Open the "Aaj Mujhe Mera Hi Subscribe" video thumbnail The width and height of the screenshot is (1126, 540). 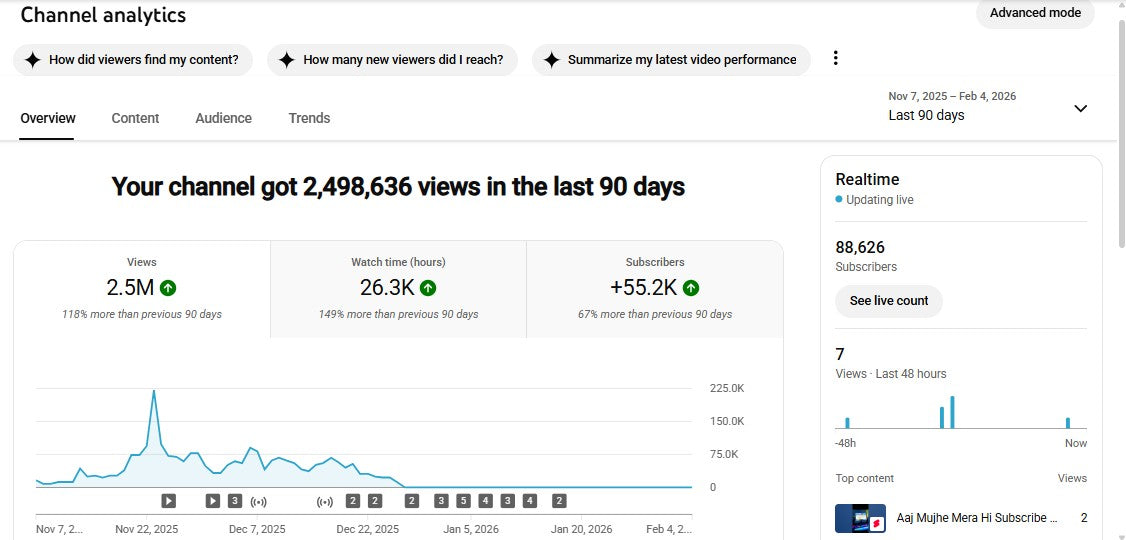(860, 518)
